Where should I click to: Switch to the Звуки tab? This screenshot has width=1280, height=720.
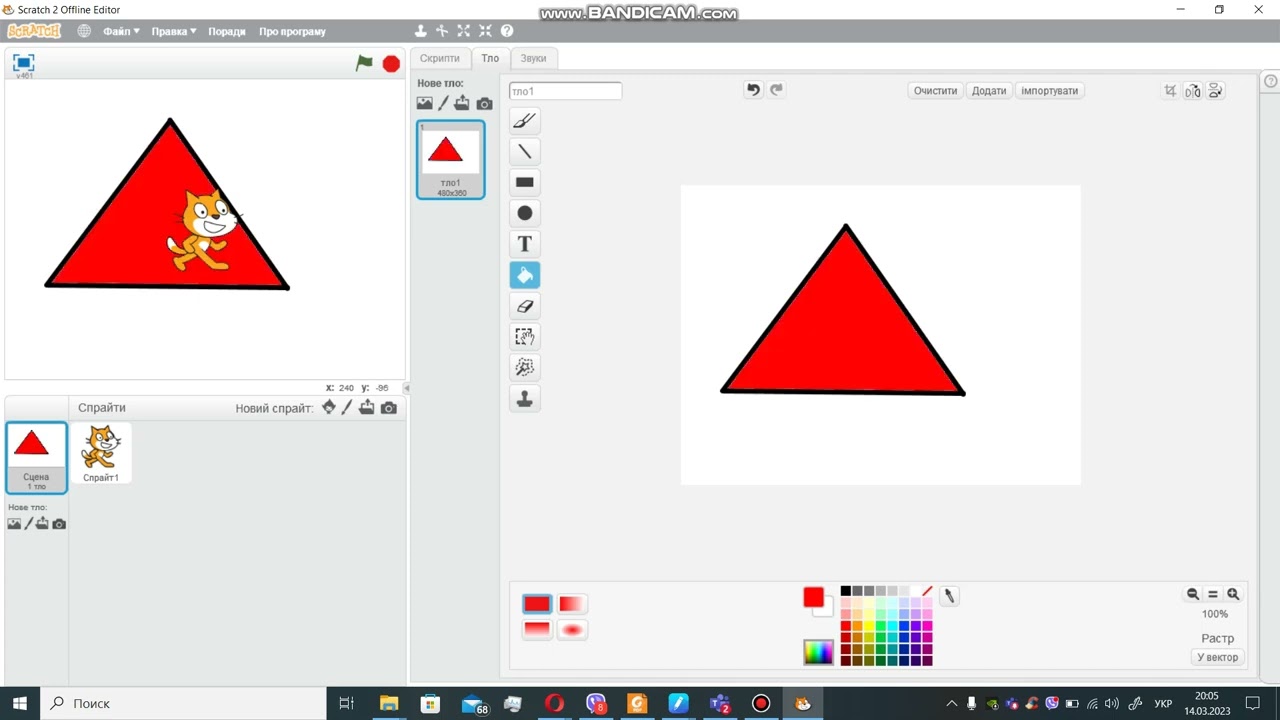(534, 58)
